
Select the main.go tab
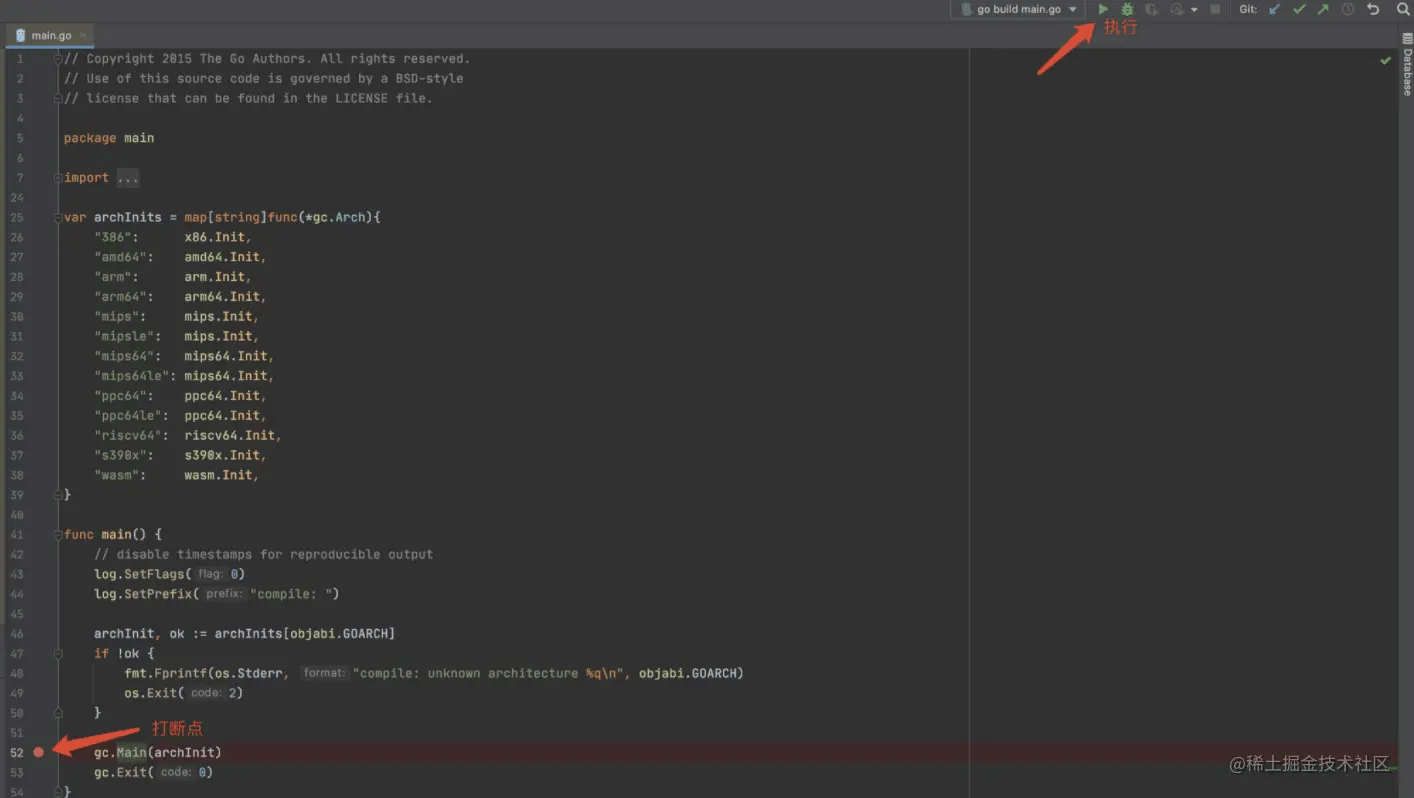50,35
